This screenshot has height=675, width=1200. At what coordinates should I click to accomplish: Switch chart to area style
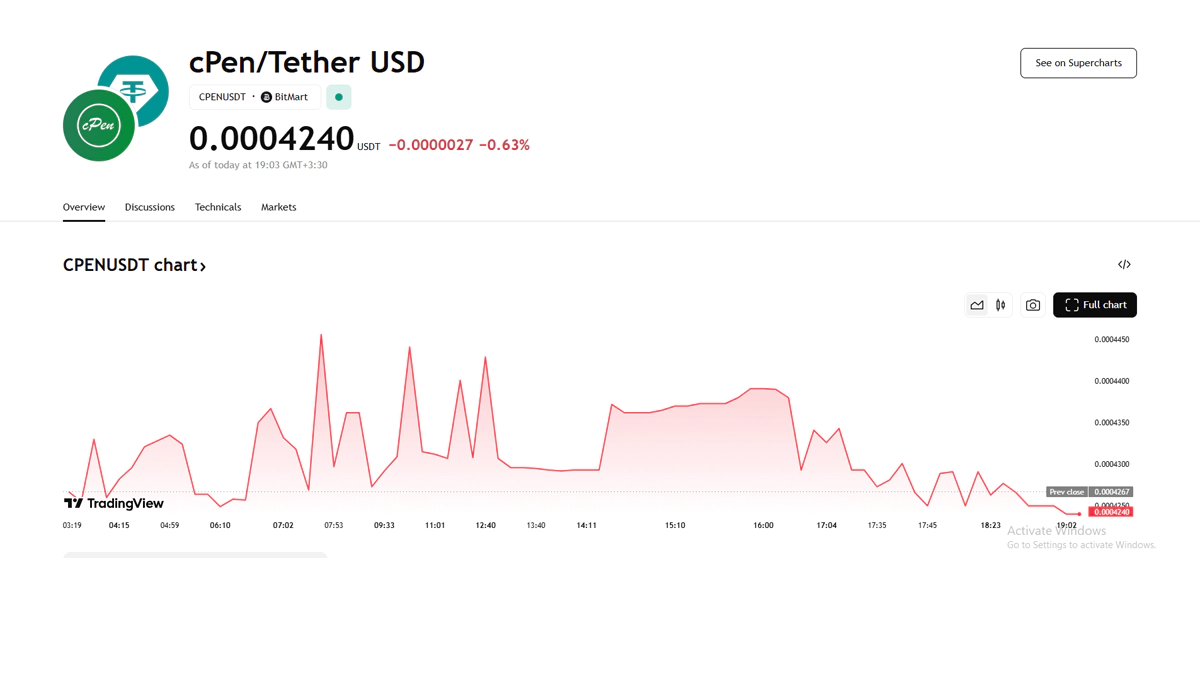pos(977,305)
